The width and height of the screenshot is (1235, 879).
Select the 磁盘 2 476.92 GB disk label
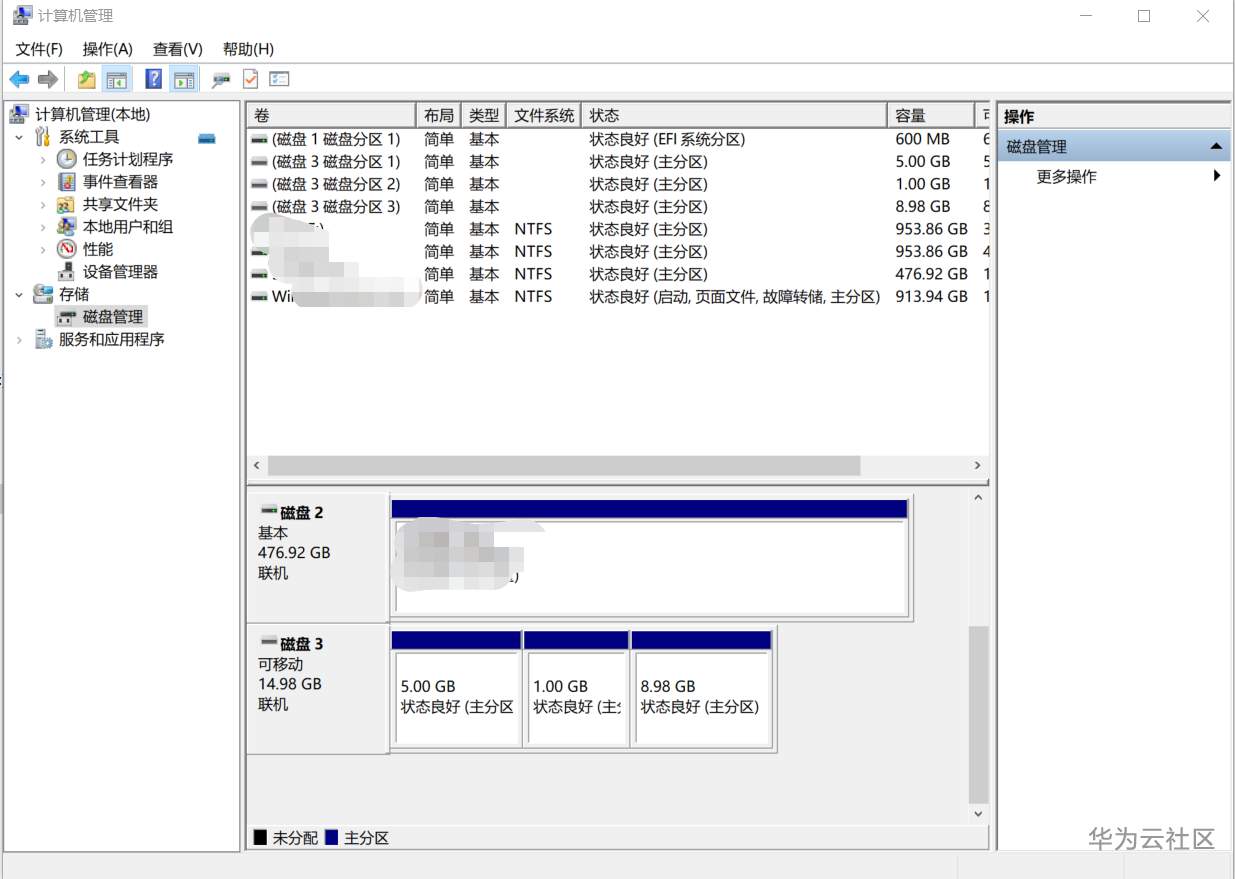pyautogui.click(x=317, y=557)
